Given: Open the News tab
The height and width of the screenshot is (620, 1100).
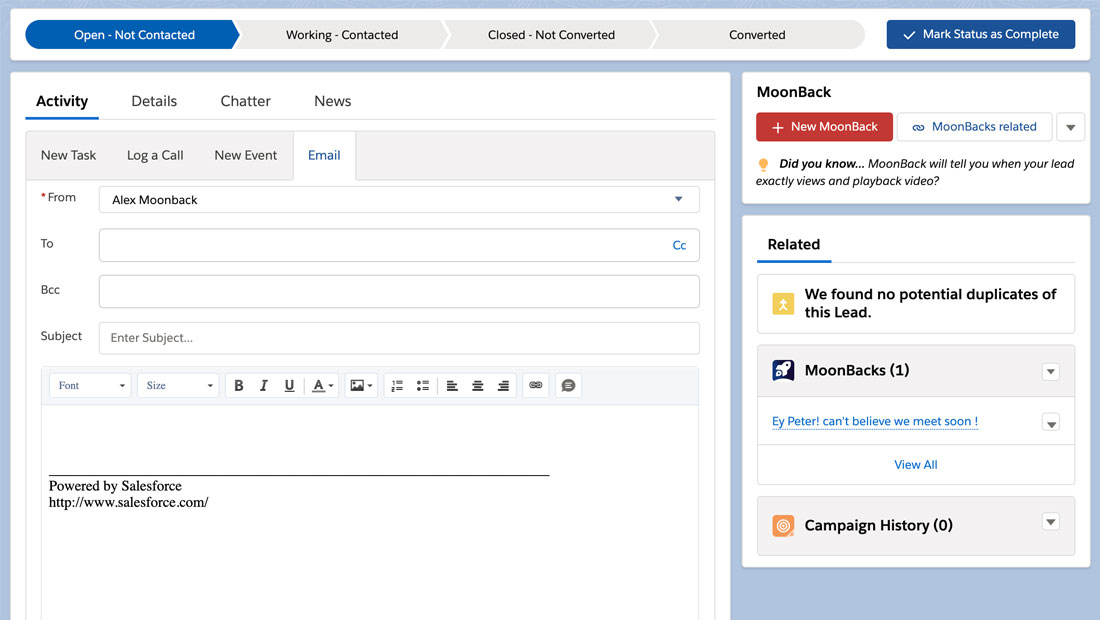Looking at the screenshot, I should (x=333, y=101).
